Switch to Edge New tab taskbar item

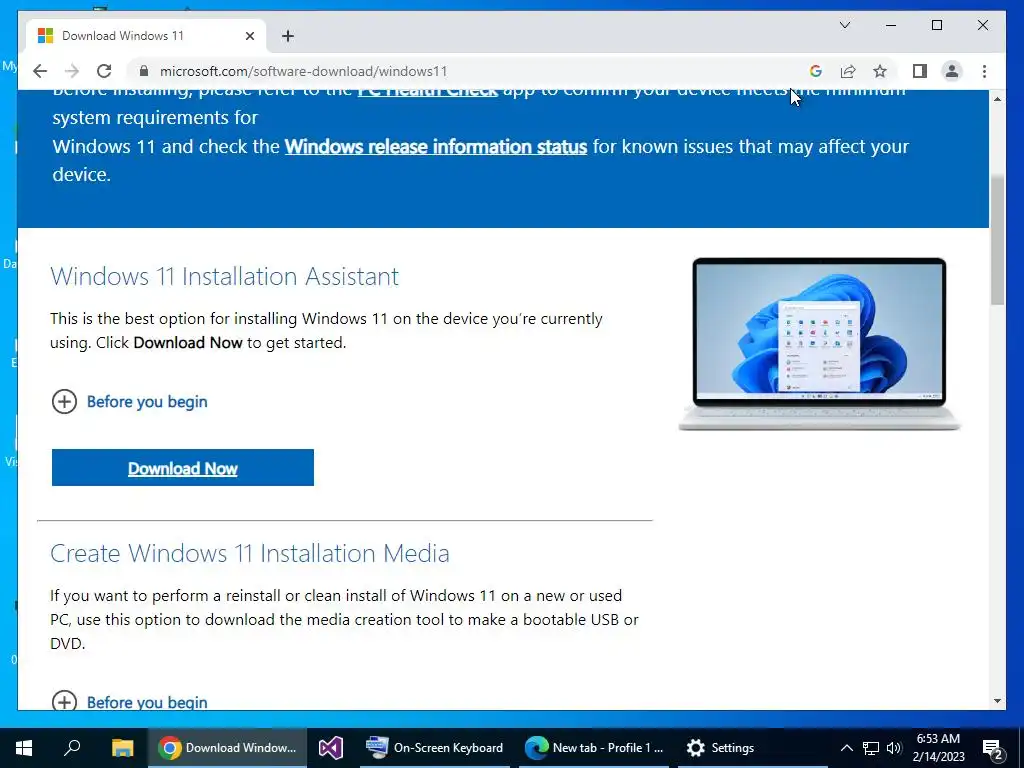click(594, 748)
